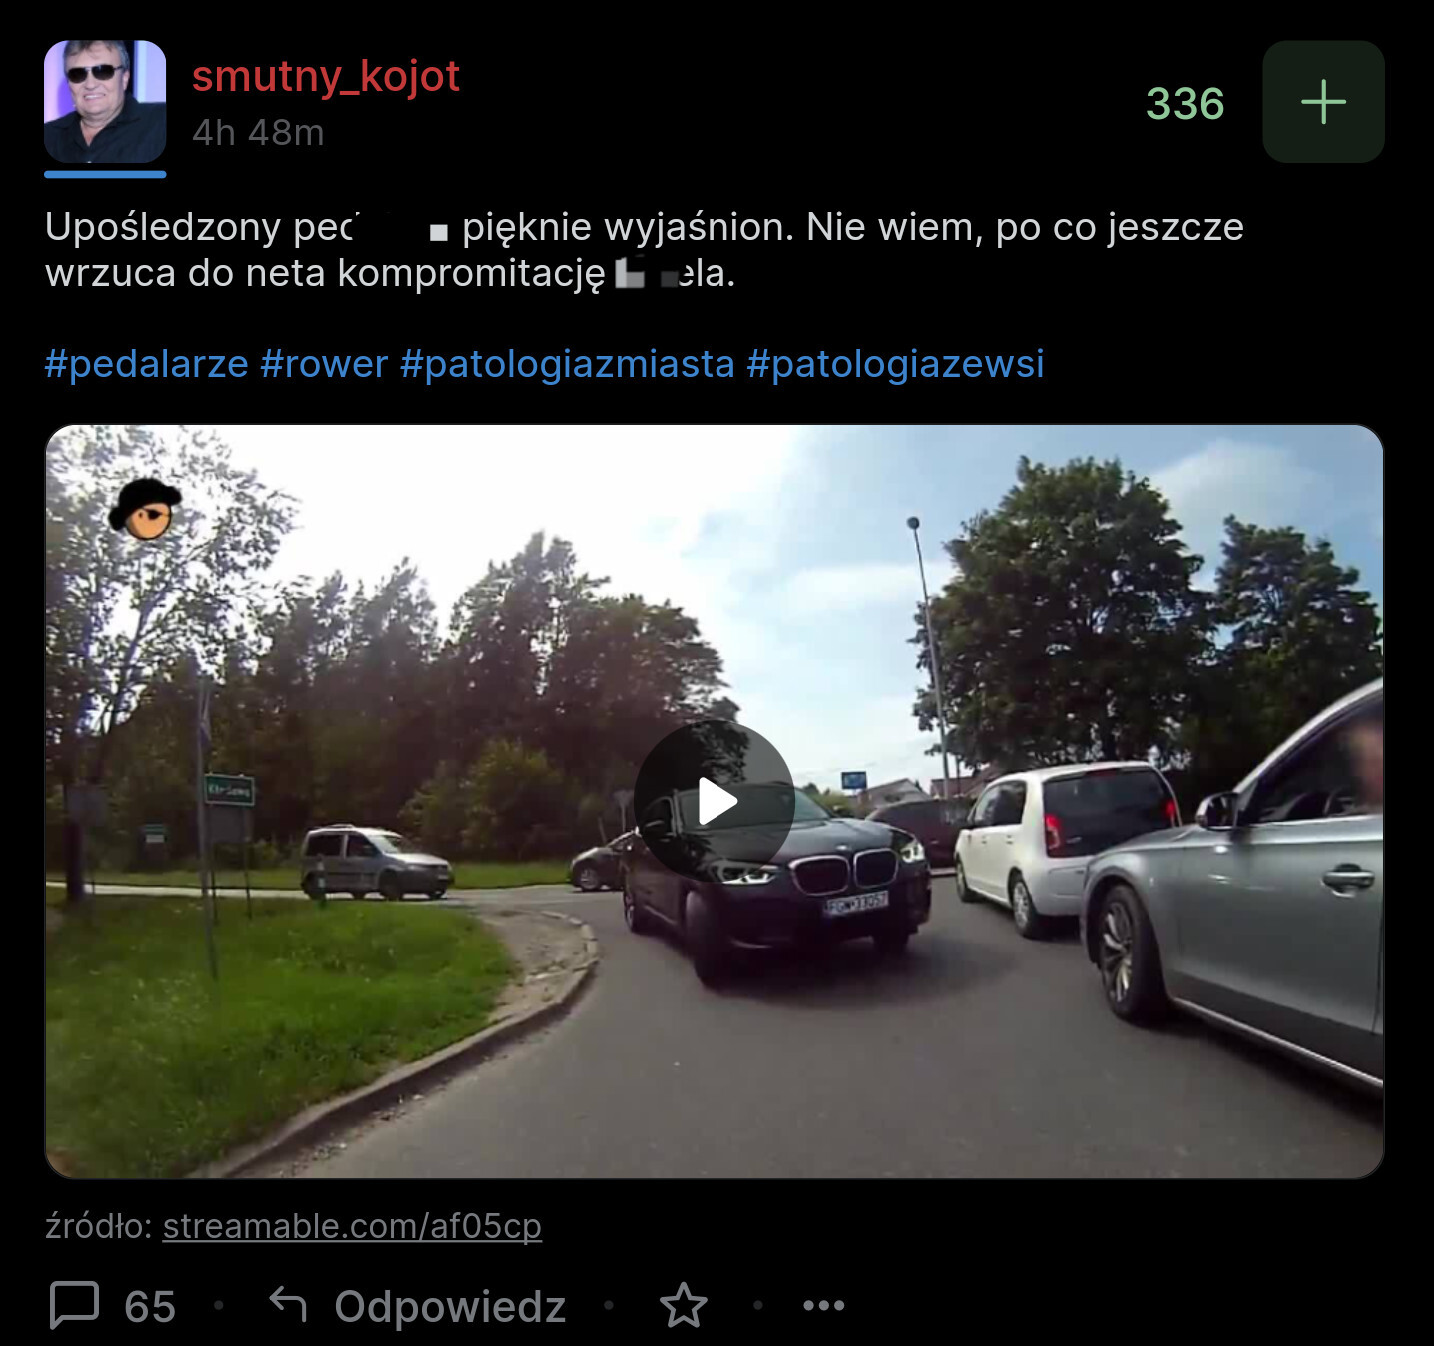
Task: Open the #pedalarze hashtag
Action: pyautogui.click(x=146, y=363)
